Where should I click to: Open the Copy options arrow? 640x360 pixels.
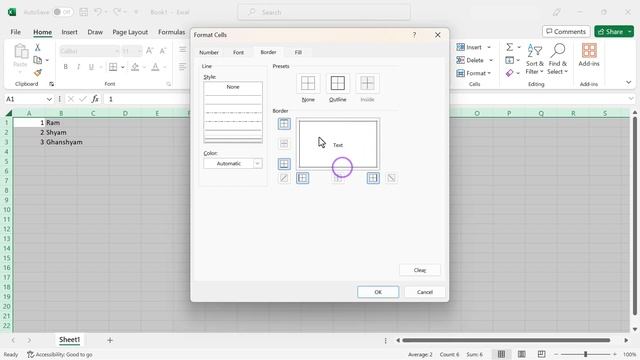[x=47, y=60]
